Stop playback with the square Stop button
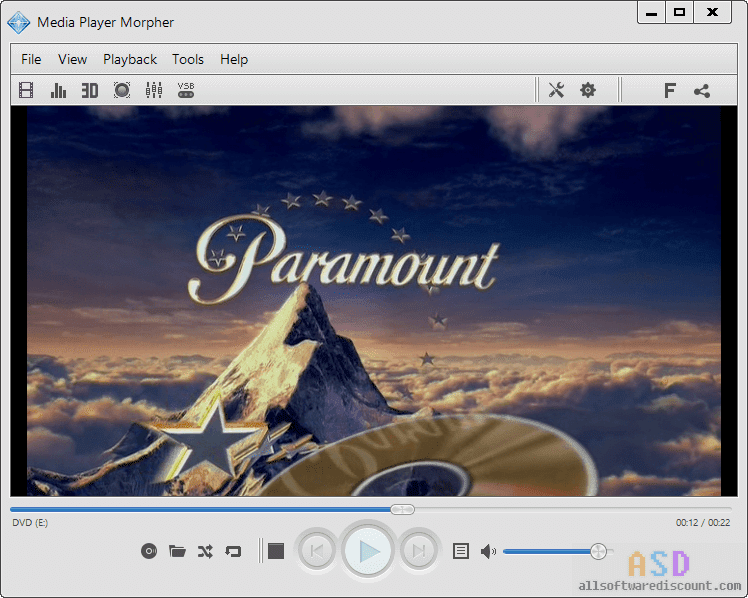The width and height of the screenshot is (748, 598). [x=277, y=551]
